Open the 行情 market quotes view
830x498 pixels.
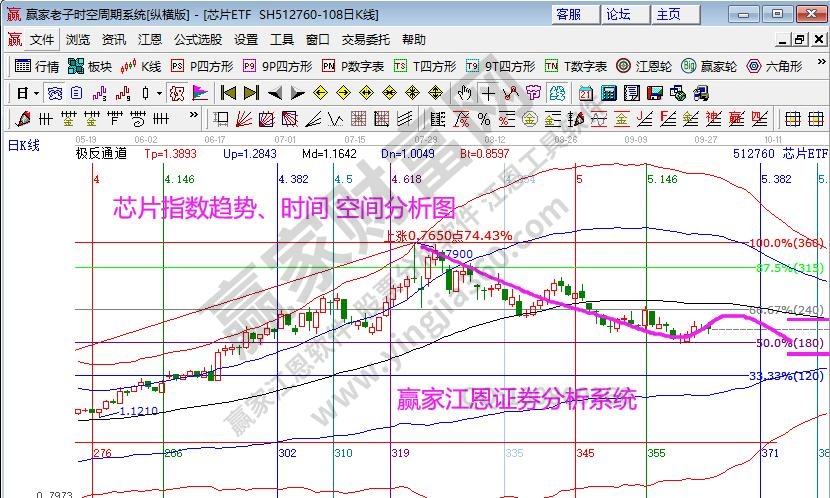[38, 66]
